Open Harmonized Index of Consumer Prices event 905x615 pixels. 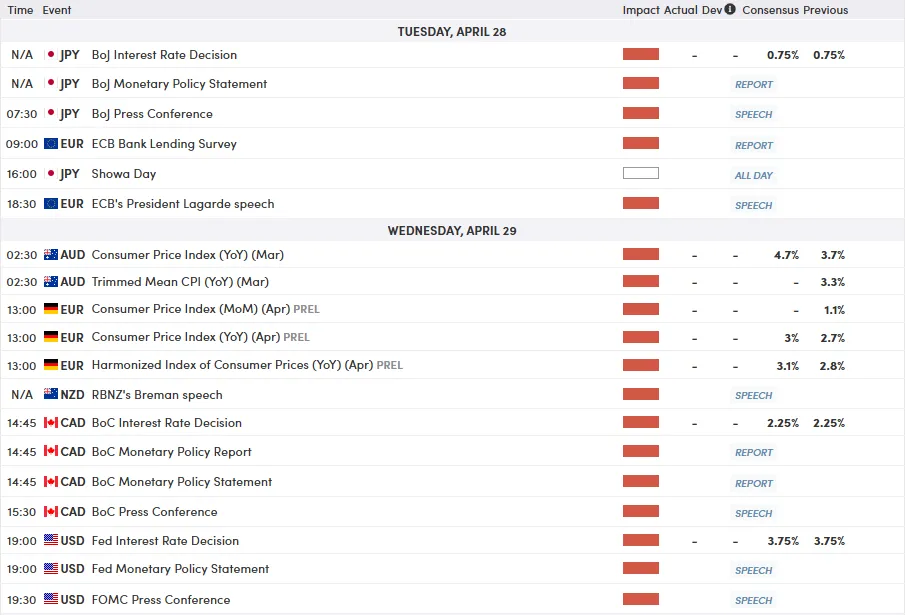coord(233,365)
